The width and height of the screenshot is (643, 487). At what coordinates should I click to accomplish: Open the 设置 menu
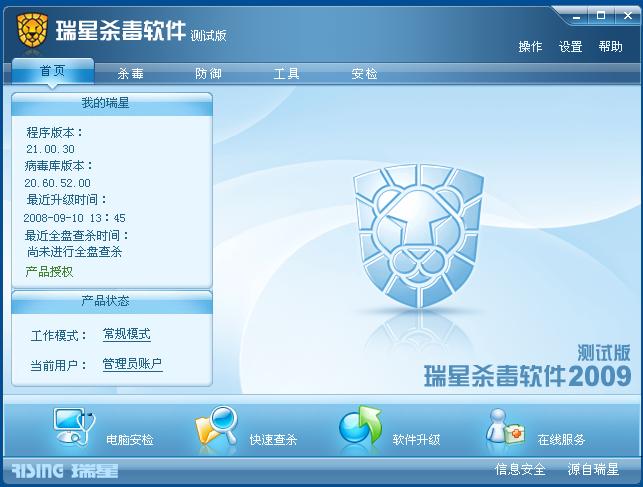point(570,46)
